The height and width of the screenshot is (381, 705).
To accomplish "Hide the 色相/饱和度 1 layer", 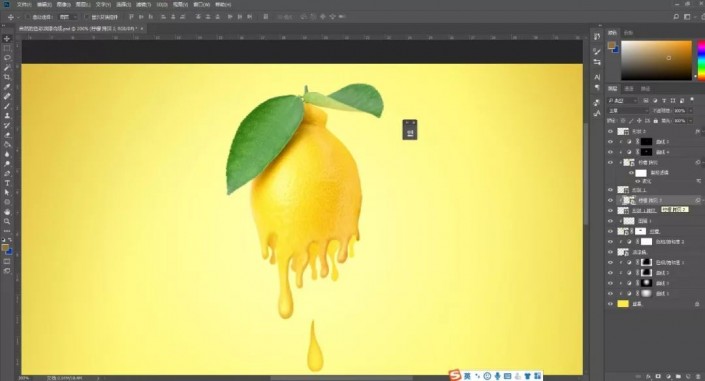I will pos(610,263).
